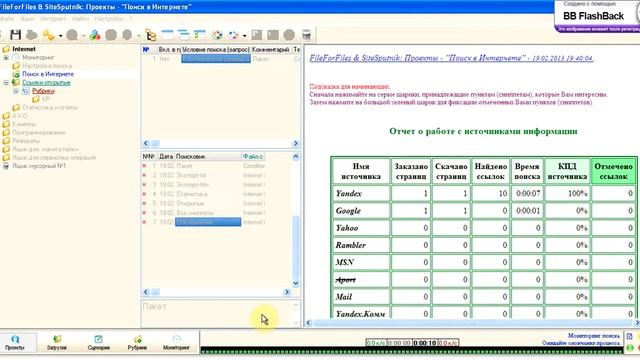The width and height of the screenshot is (640, 360).
Task: Select Ящик мусорный №1 trash box
Action: tap(39, 166)
